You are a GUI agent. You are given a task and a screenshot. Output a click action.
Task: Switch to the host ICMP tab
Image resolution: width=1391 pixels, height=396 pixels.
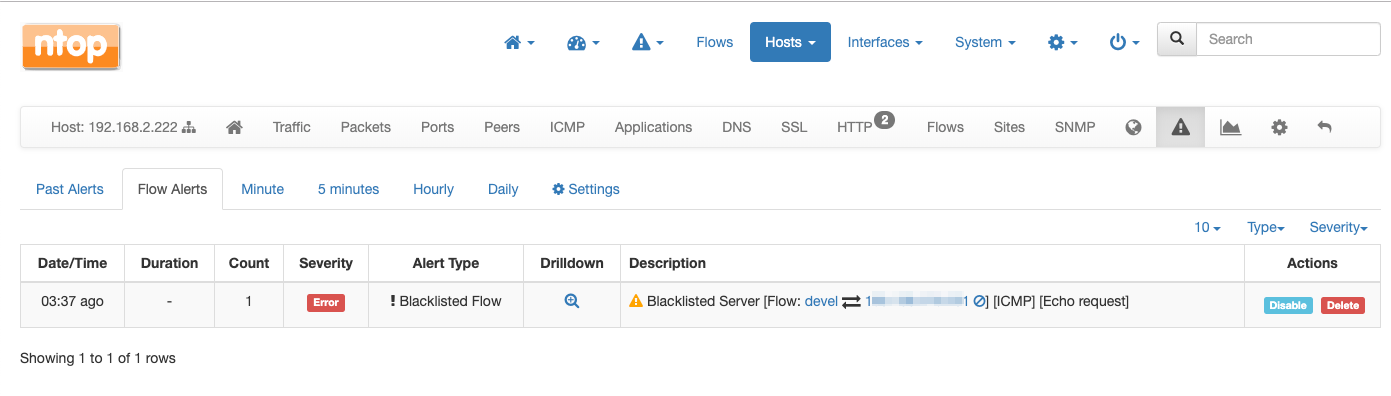click(567, 127)
